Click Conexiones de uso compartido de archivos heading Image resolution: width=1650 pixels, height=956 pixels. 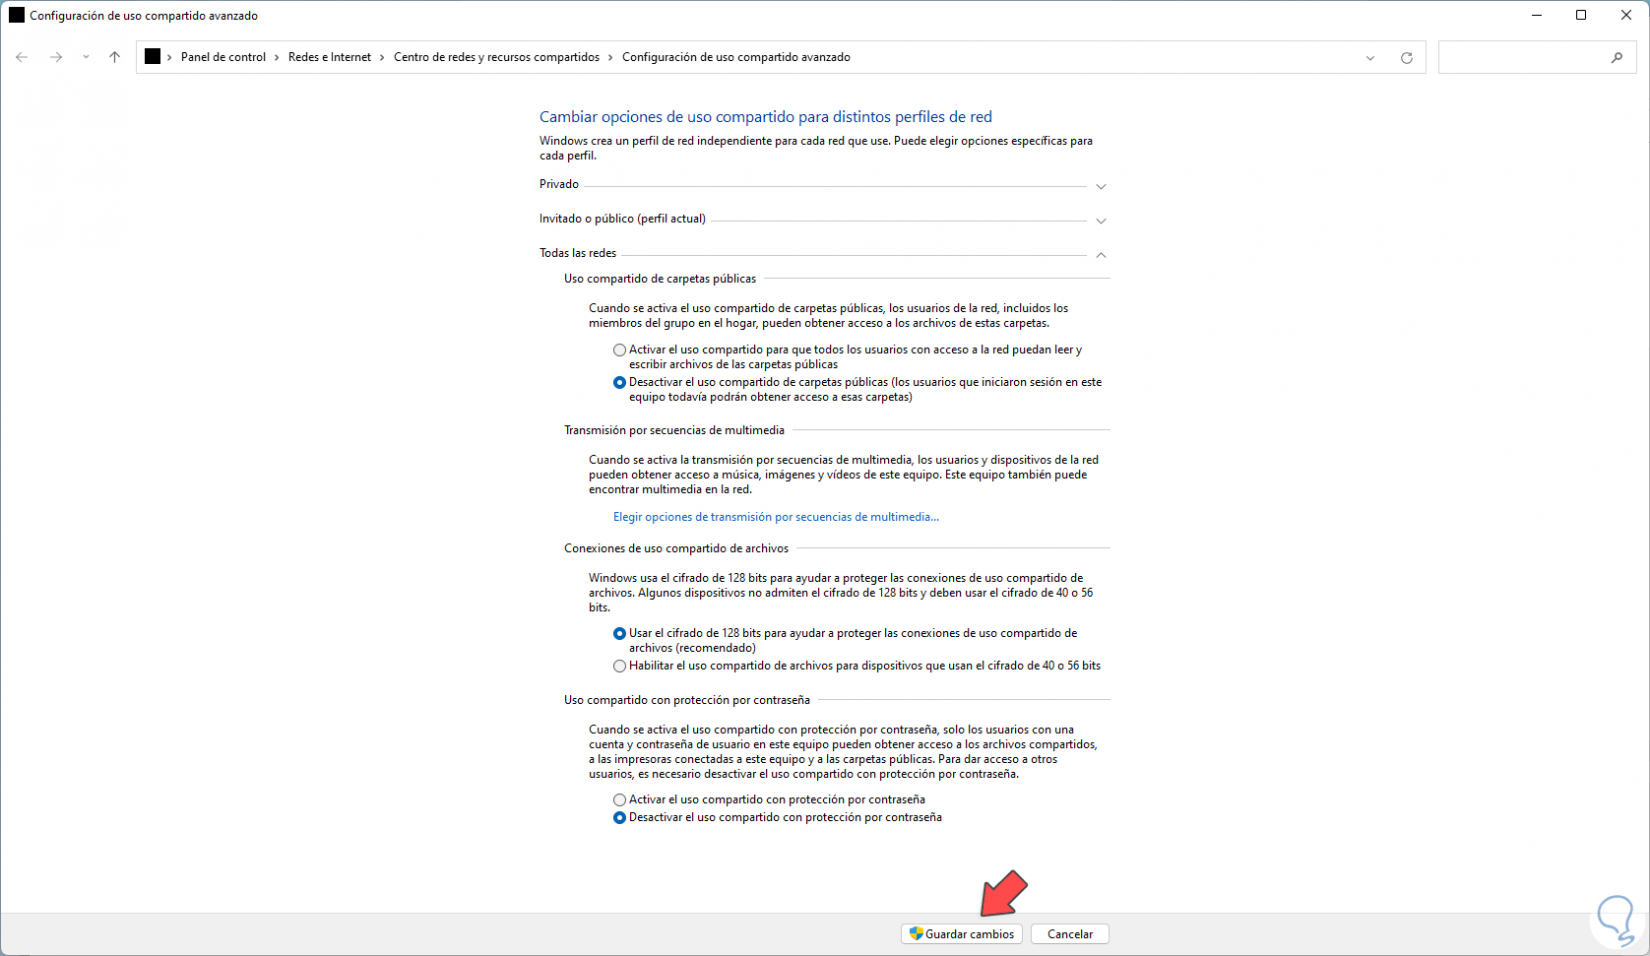(676, 548)
